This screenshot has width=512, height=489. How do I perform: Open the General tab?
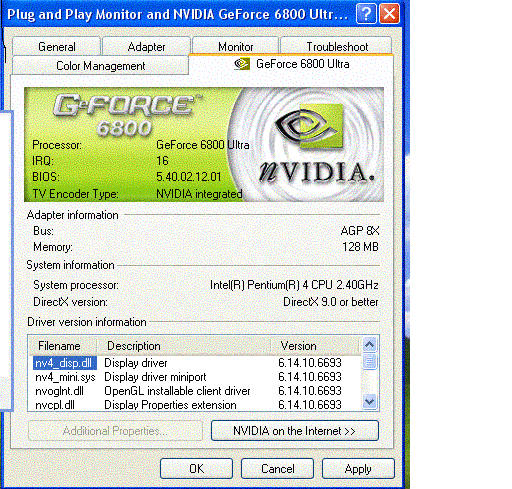57,47
